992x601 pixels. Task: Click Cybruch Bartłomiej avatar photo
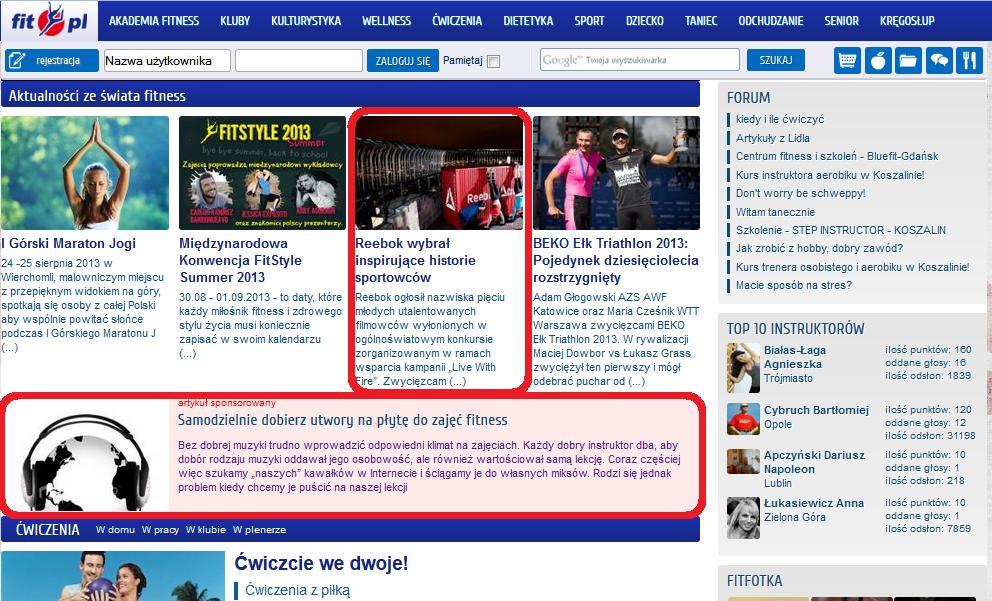tap(743, 419)
